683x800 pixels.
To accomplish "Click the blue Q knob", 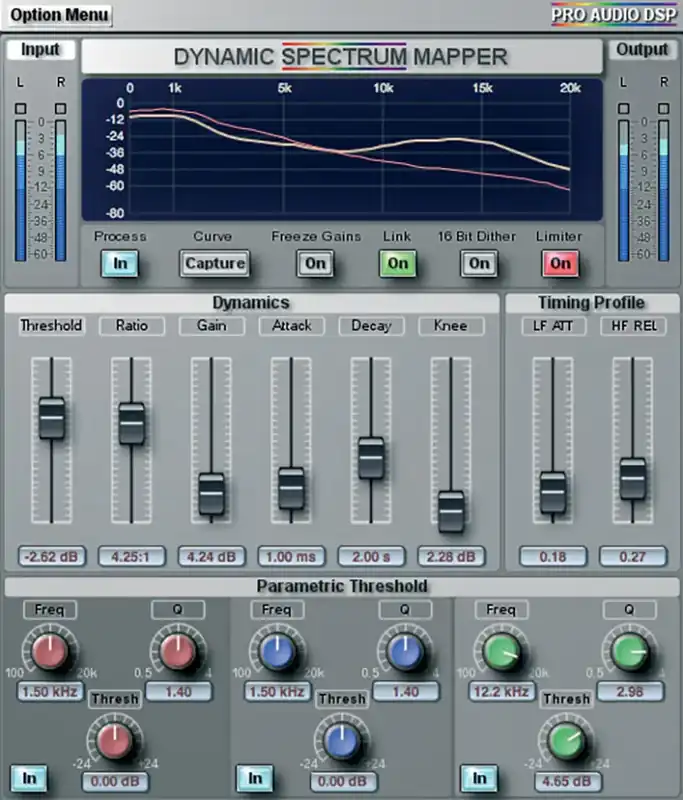I will coord(405,651).
